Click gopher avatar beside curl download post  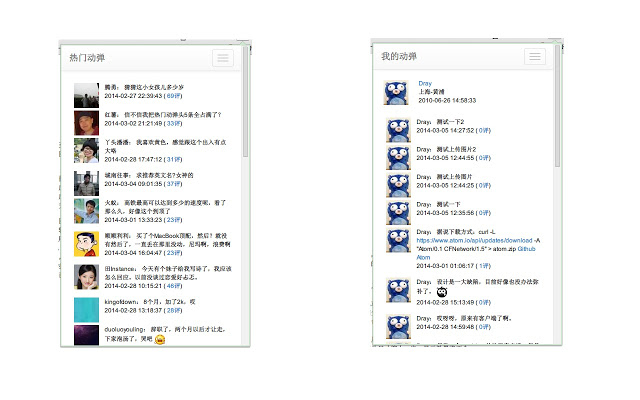pyautogui.click(x=398, y=240)
